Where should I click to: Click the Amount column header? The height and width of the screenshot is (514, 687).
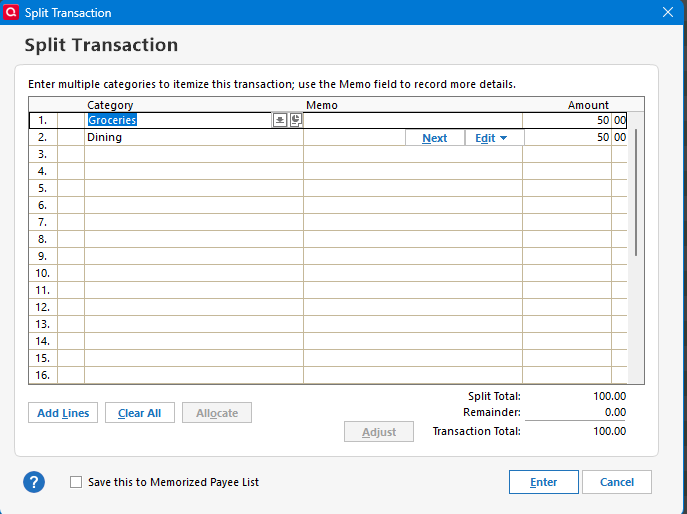(588, 105)
